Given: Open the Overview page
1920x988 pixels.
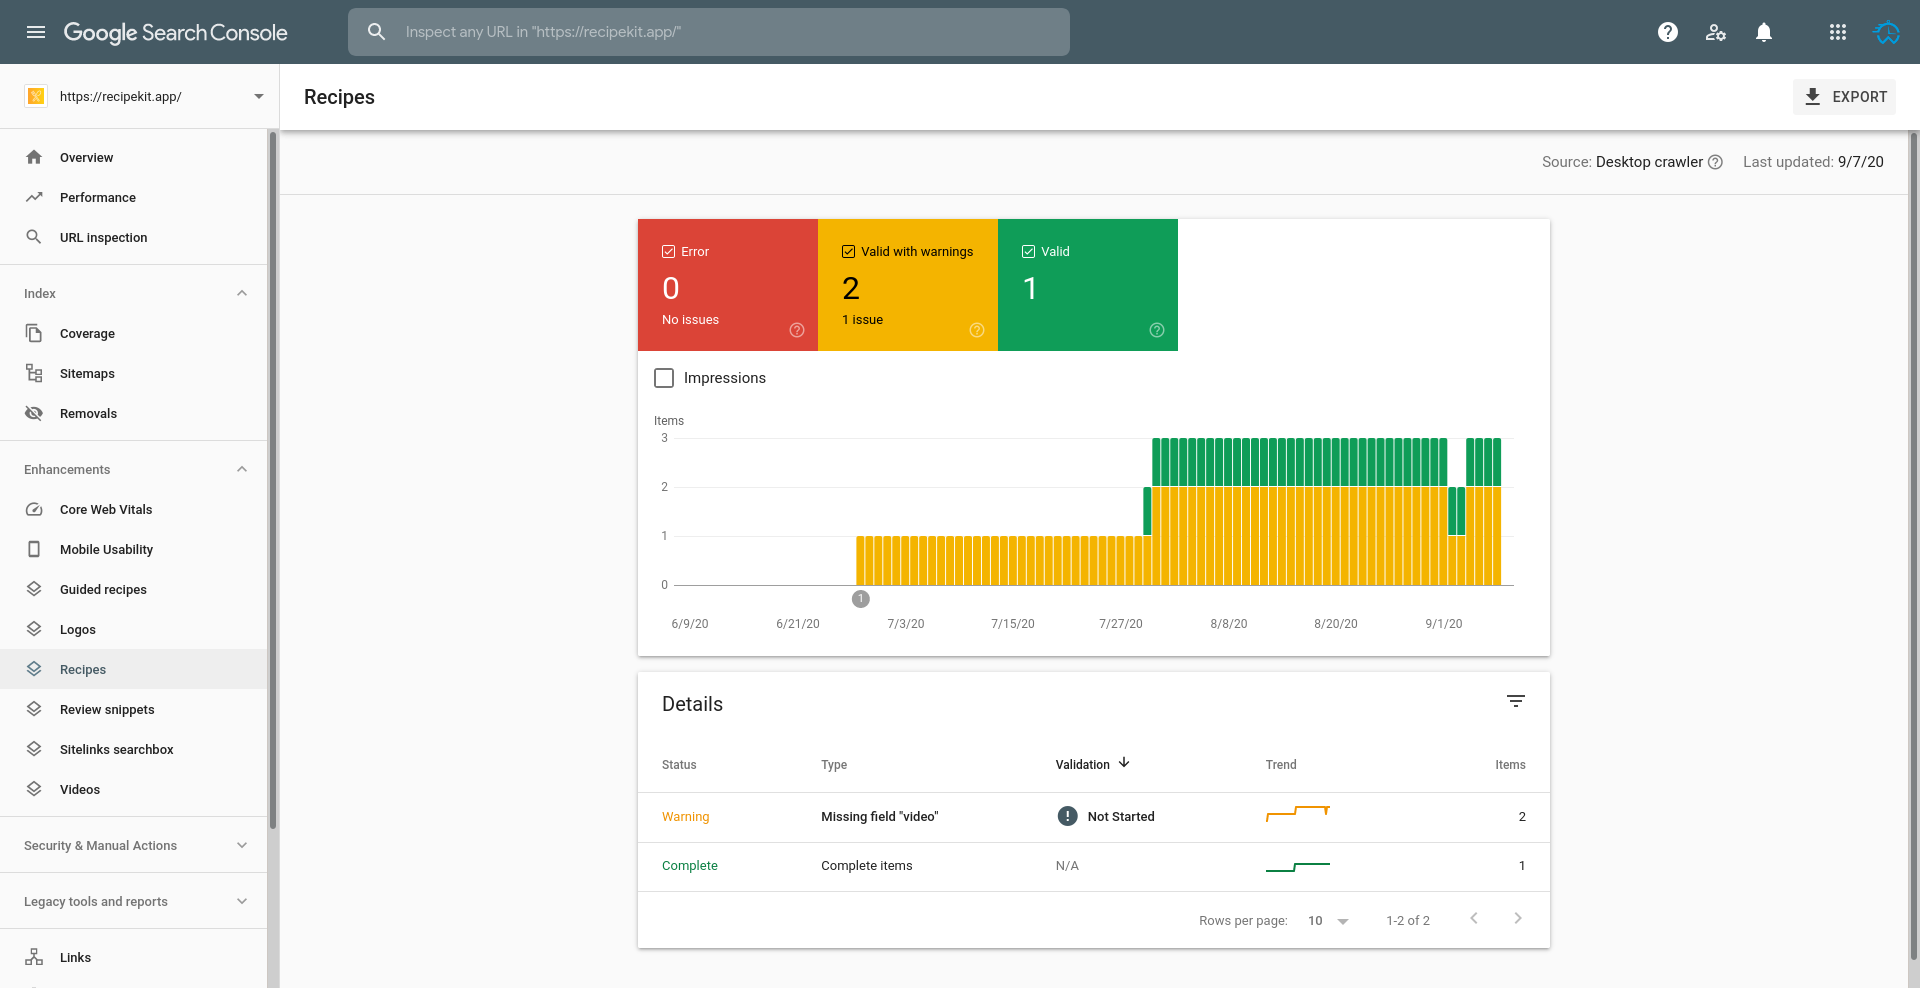Looking at the screenshot, I should point(134,157).
